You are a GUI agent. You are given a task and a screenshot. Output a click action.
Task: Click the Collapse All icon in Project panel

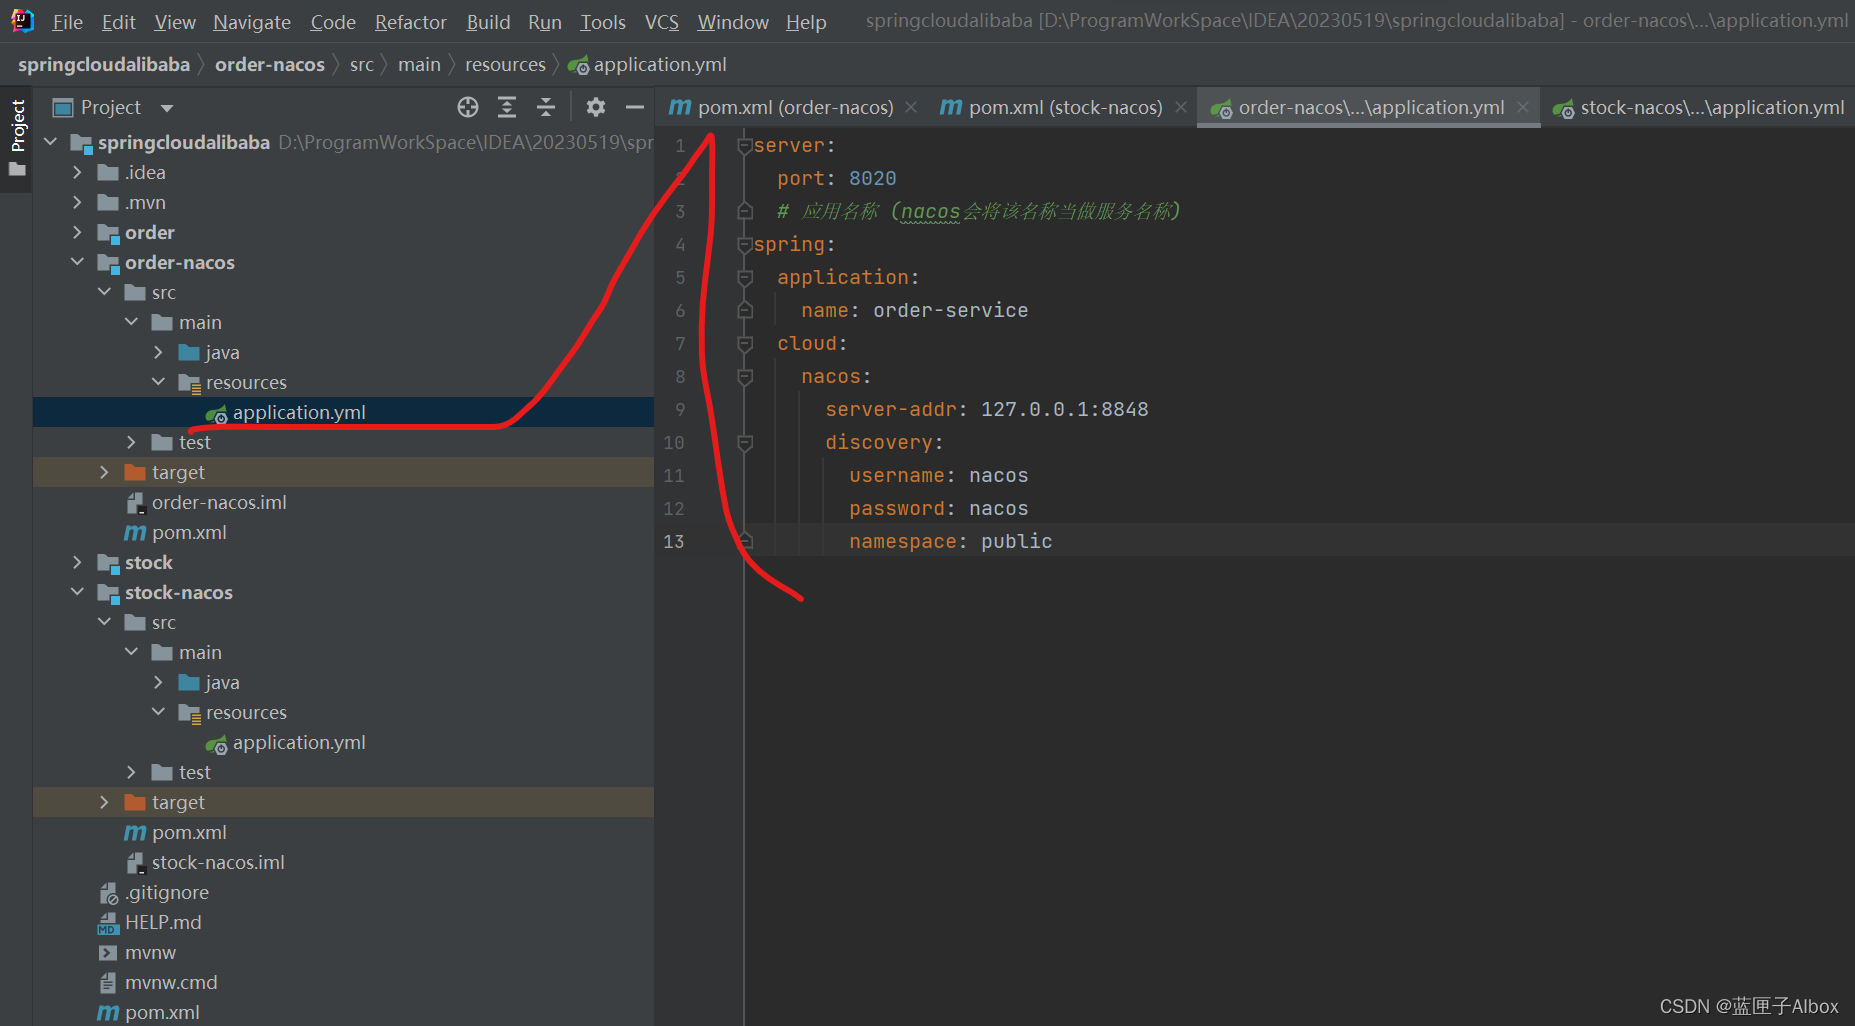coord(546,107)
